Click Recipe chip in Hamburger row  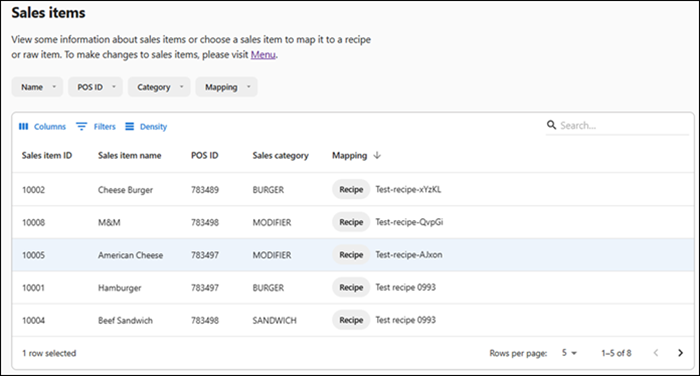(x=351, y=287)
